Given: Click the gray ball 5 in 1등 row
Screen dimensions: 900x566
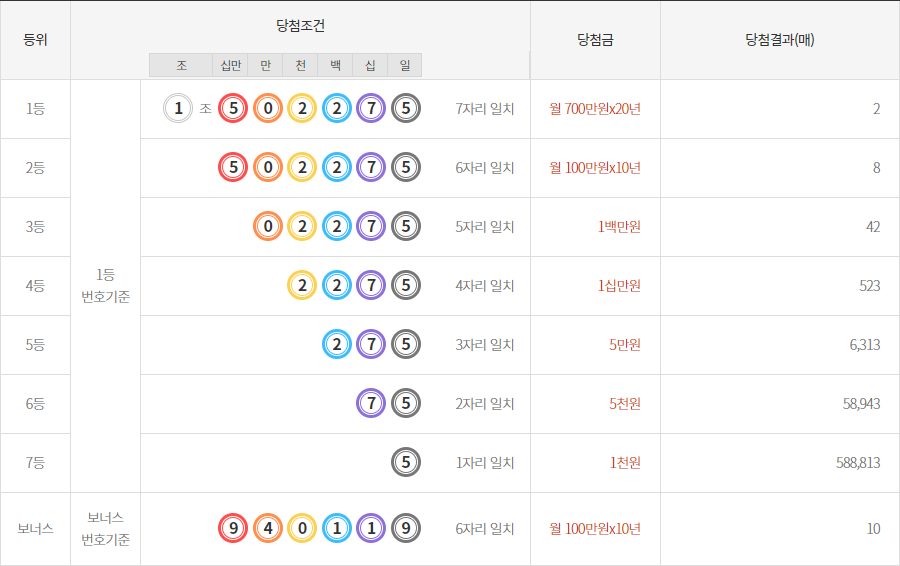Looking at the screenshot, I should click(x=406, y=108).
